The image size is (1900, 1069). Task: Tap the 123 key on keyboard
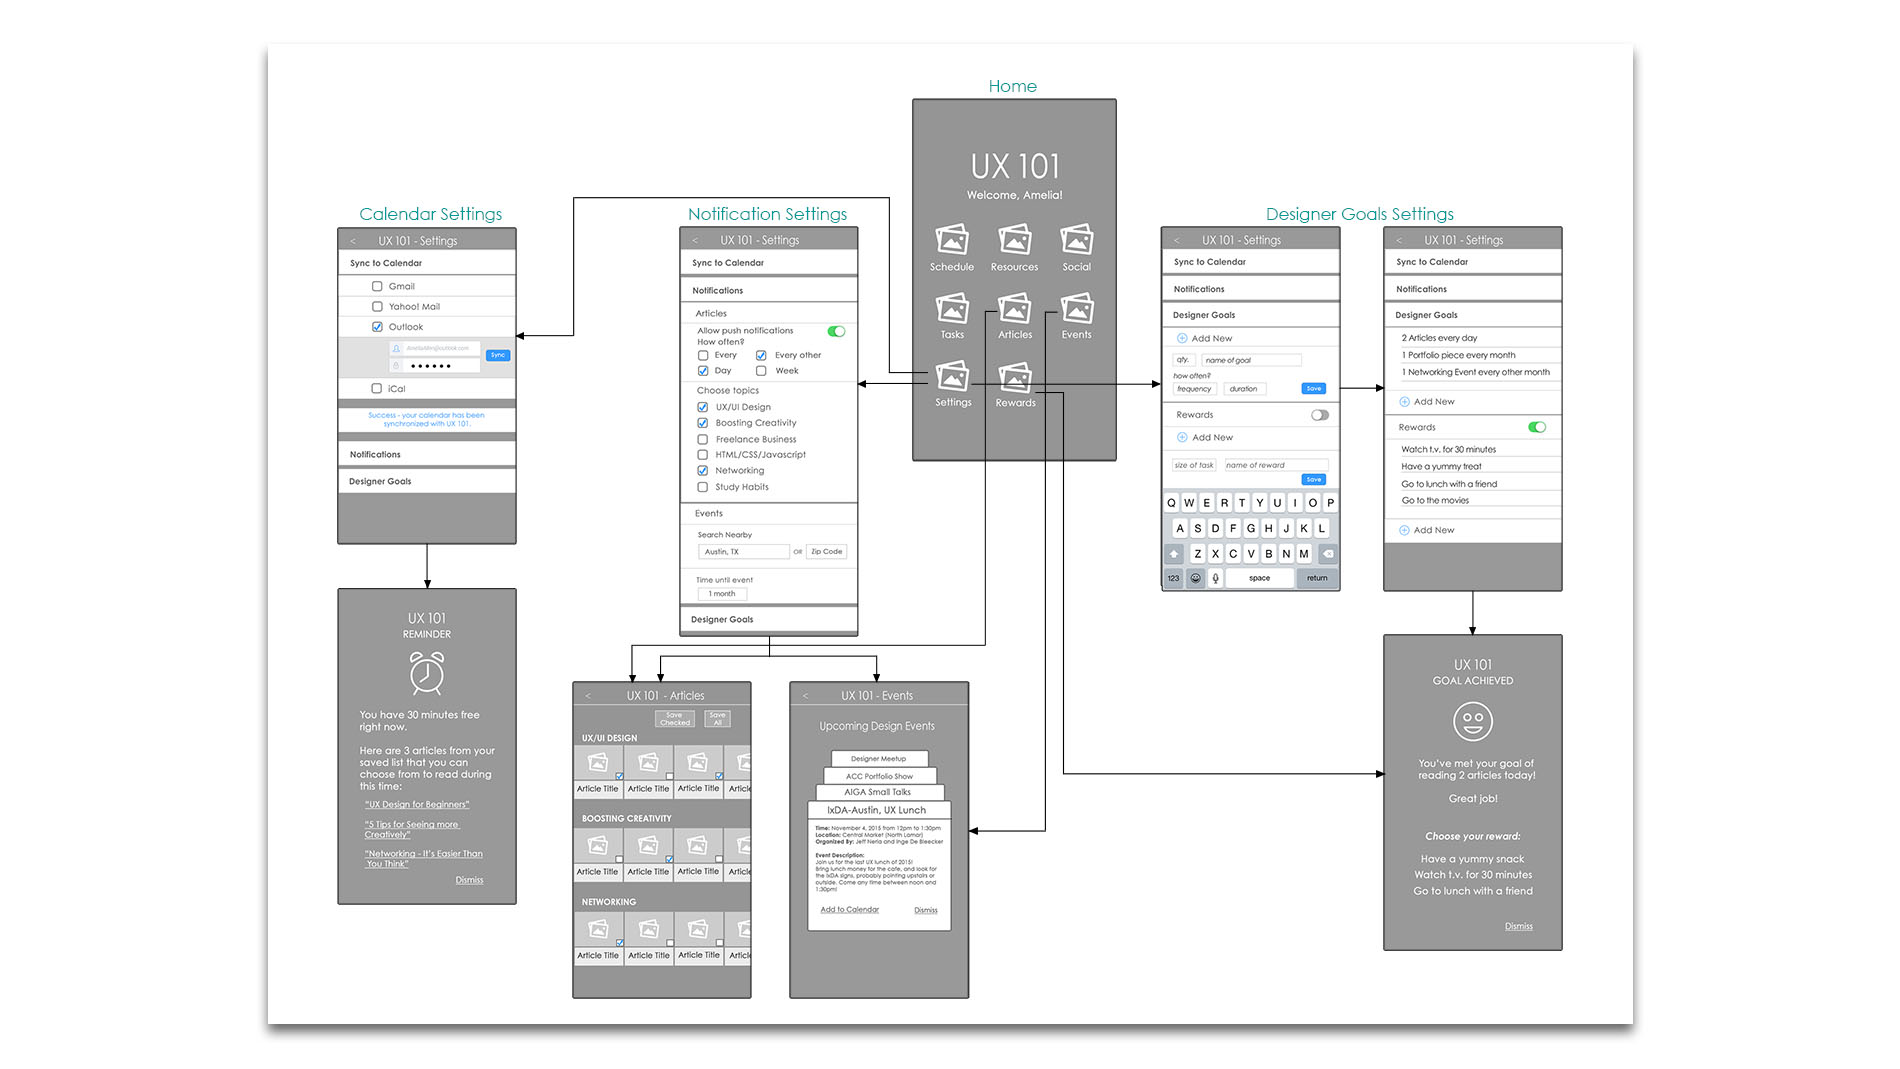coord(1174,578)
